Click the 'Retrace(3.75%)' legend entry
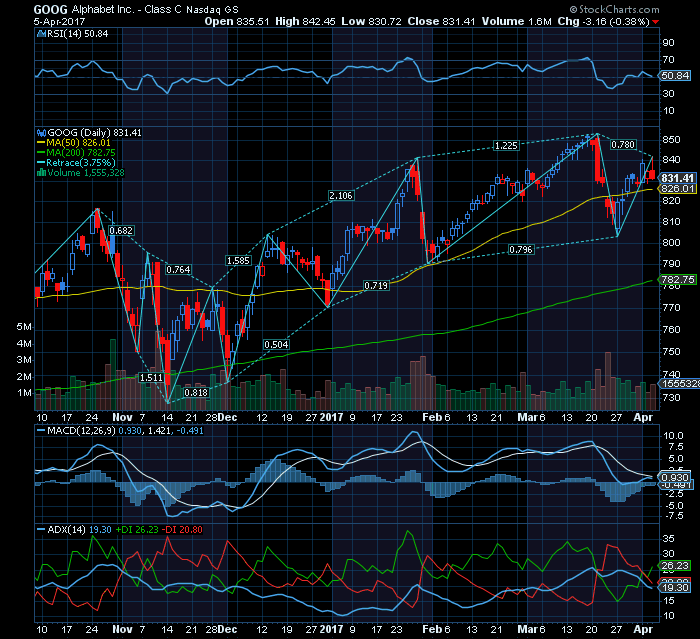The height and width of the screenshot is (639, 700). click(76, 163)
